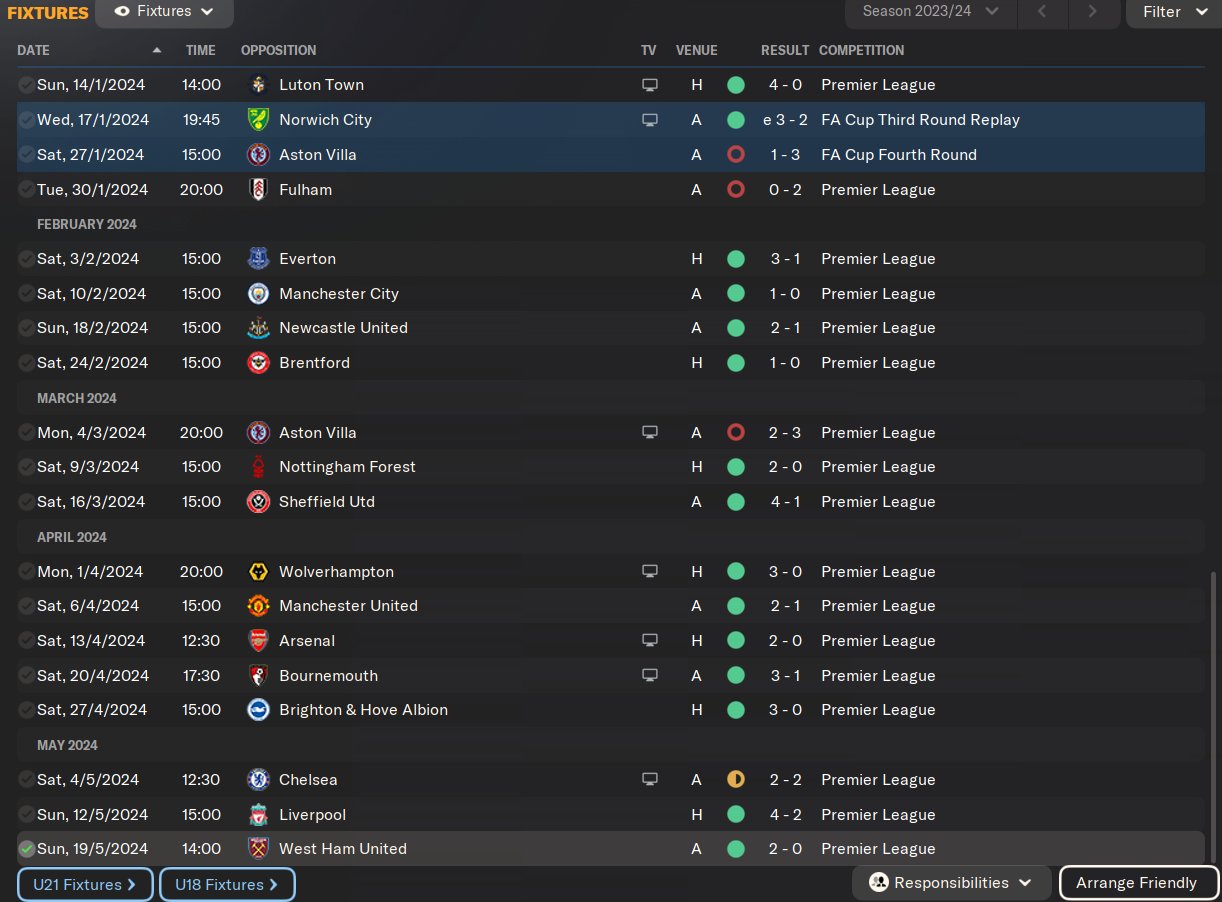Toggle the checkmark beside Everton fixture

point(26,259)
